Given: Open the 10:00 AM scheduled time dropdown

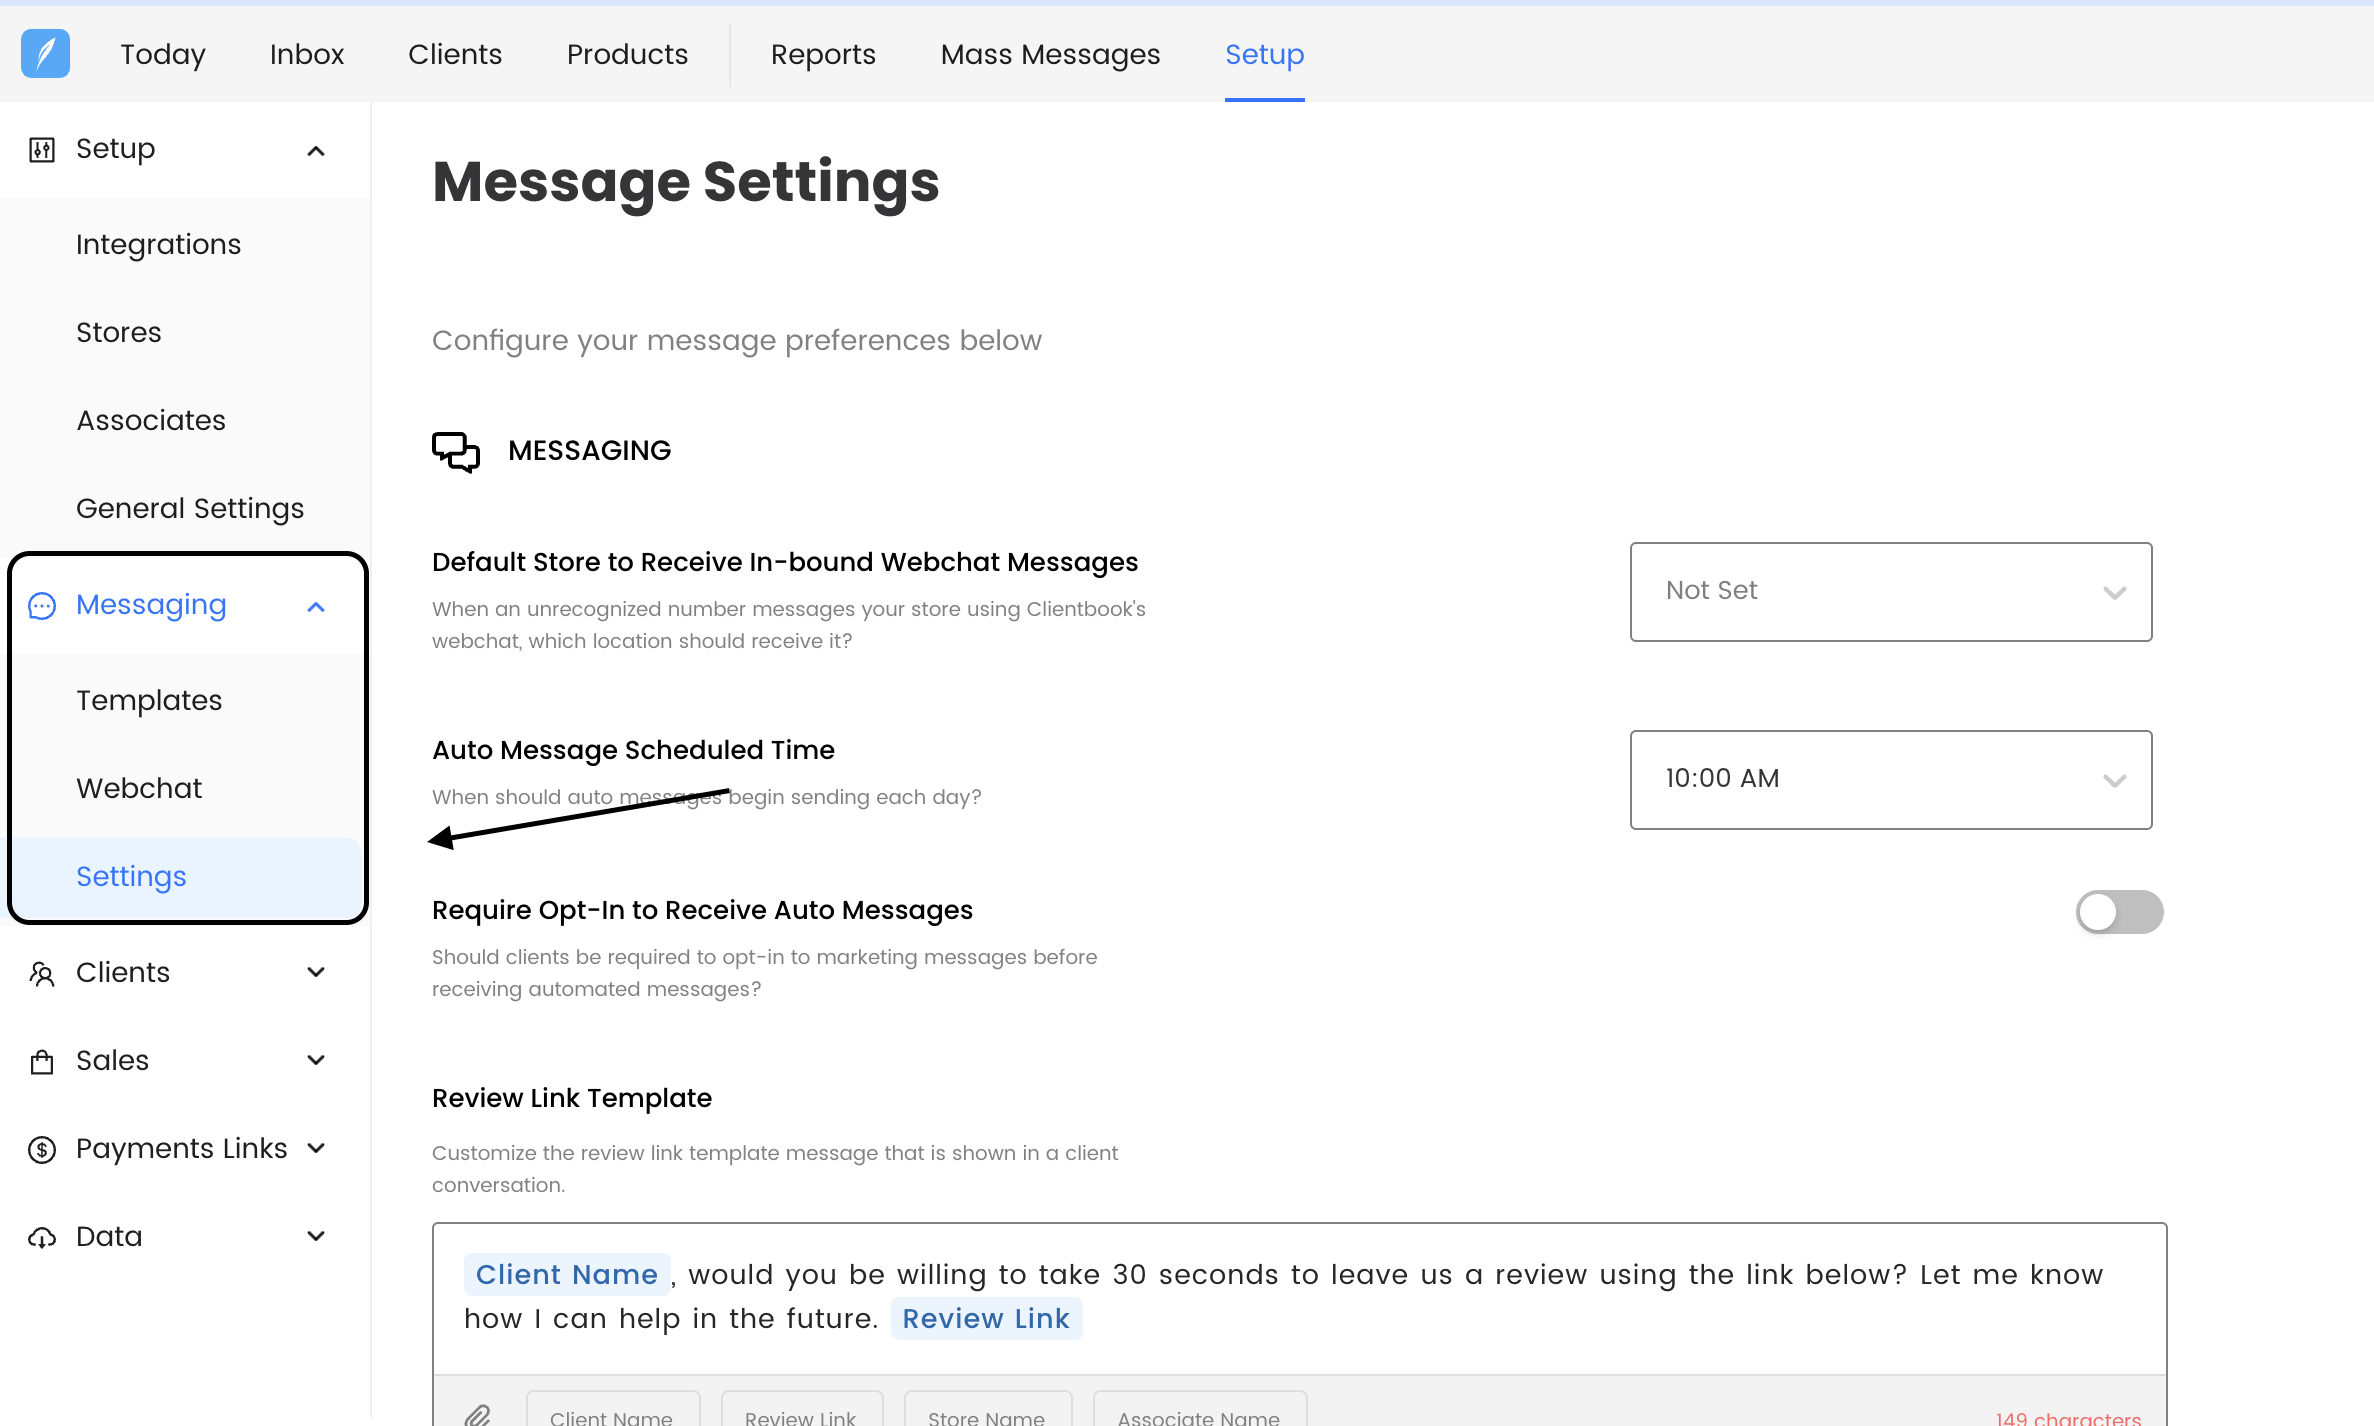Looking at the screenshot, I should point(1890,780).
